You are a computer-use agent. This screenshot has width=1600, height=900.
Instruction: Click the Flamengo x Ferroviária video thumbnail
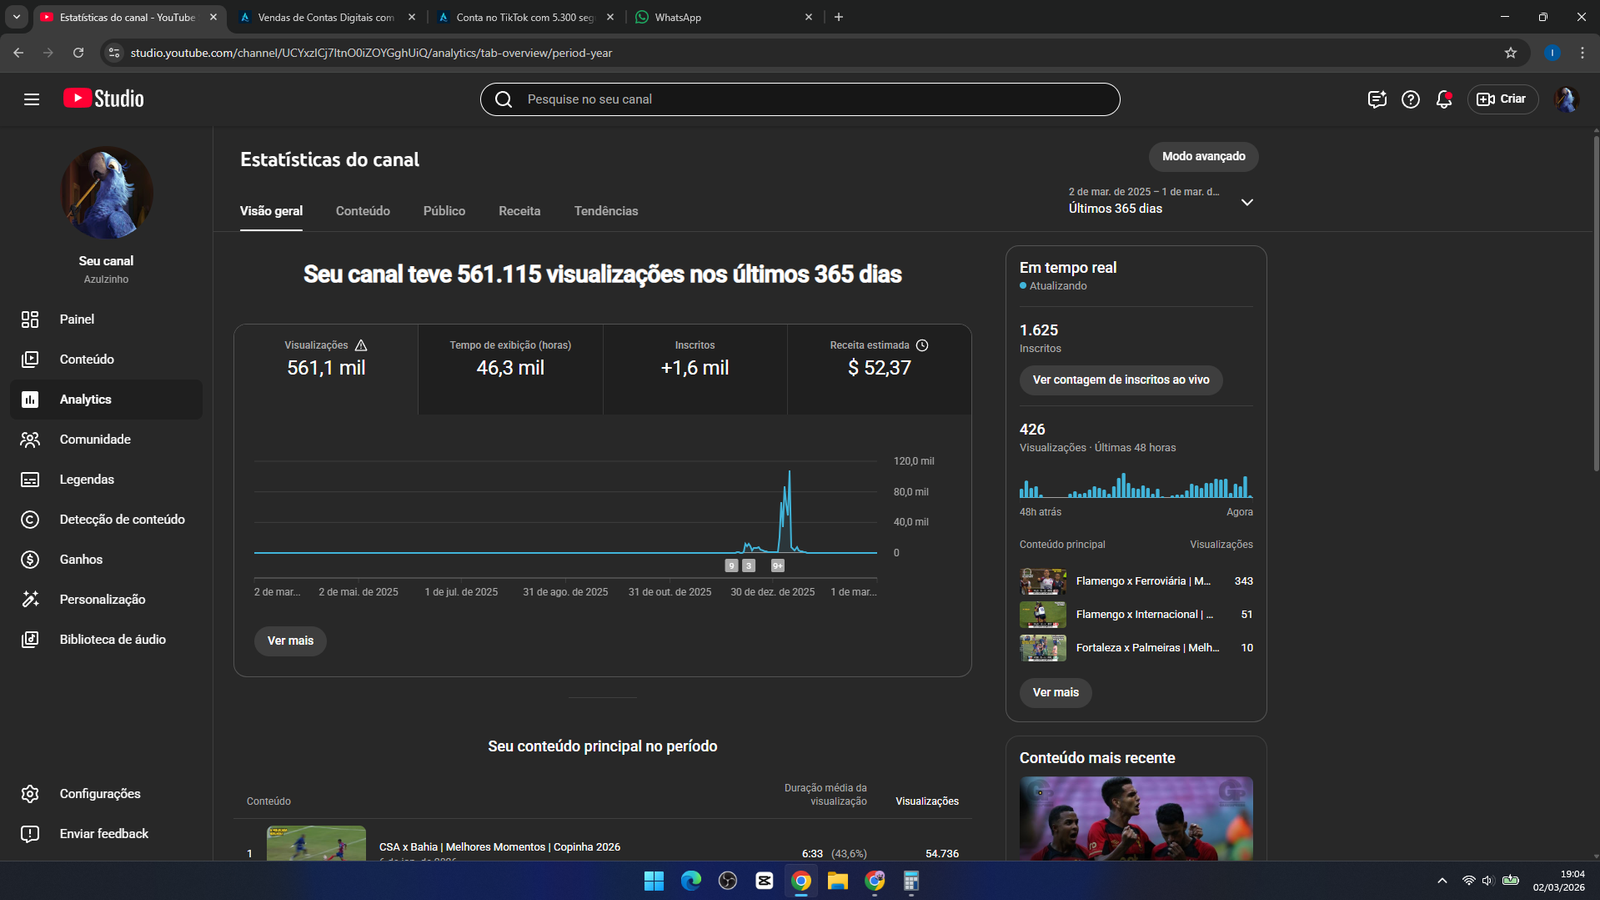point(1043,581)
